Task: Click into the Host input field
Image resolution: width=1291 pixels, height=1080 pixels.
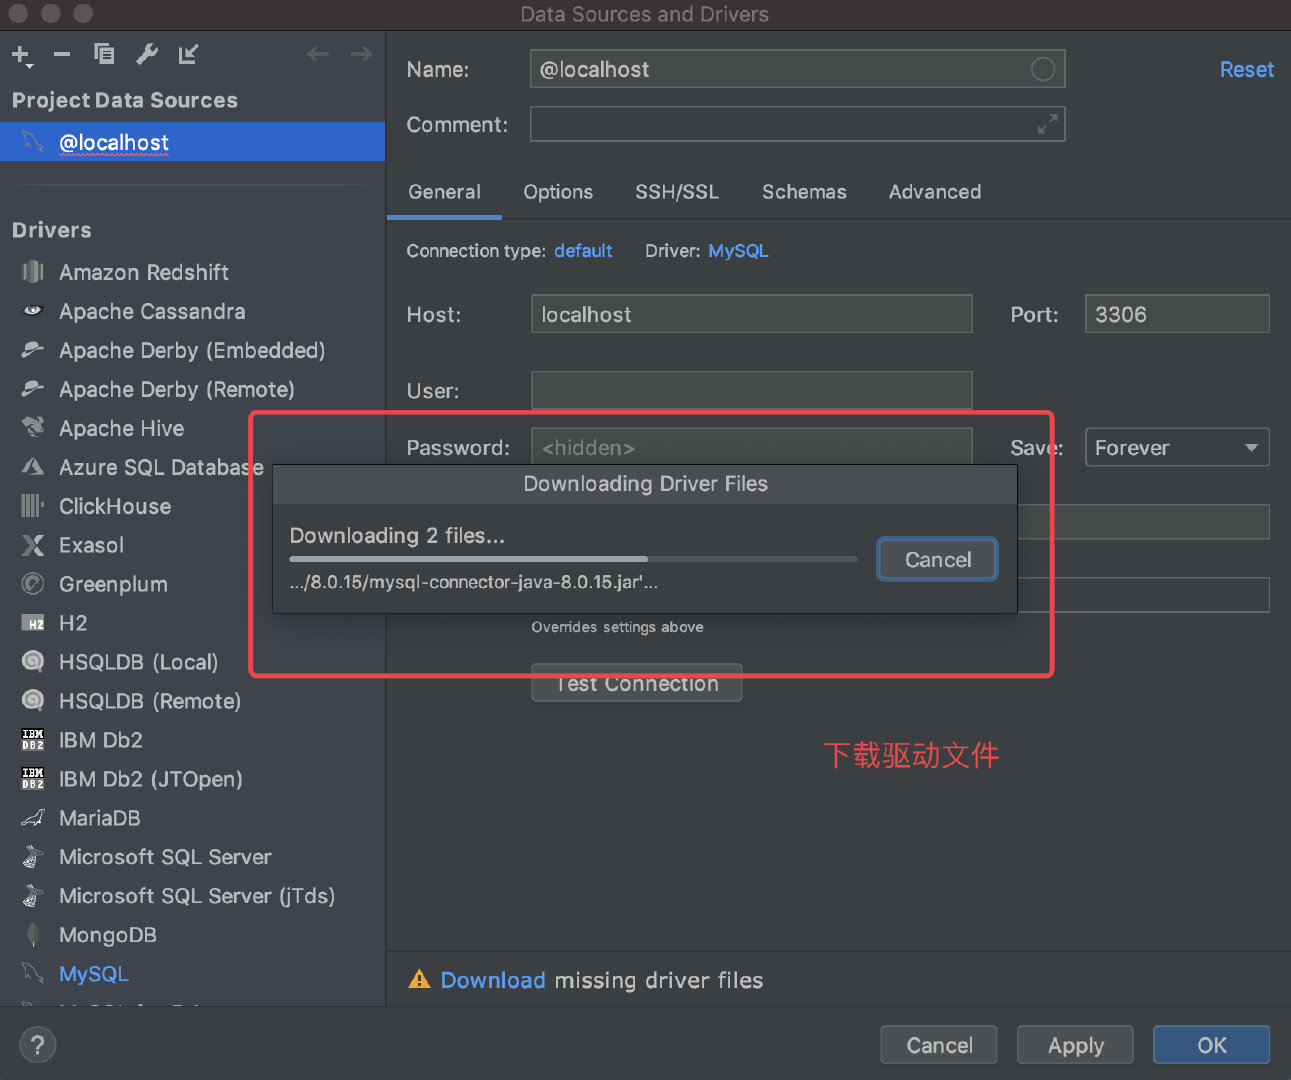Action: [751, 315]
